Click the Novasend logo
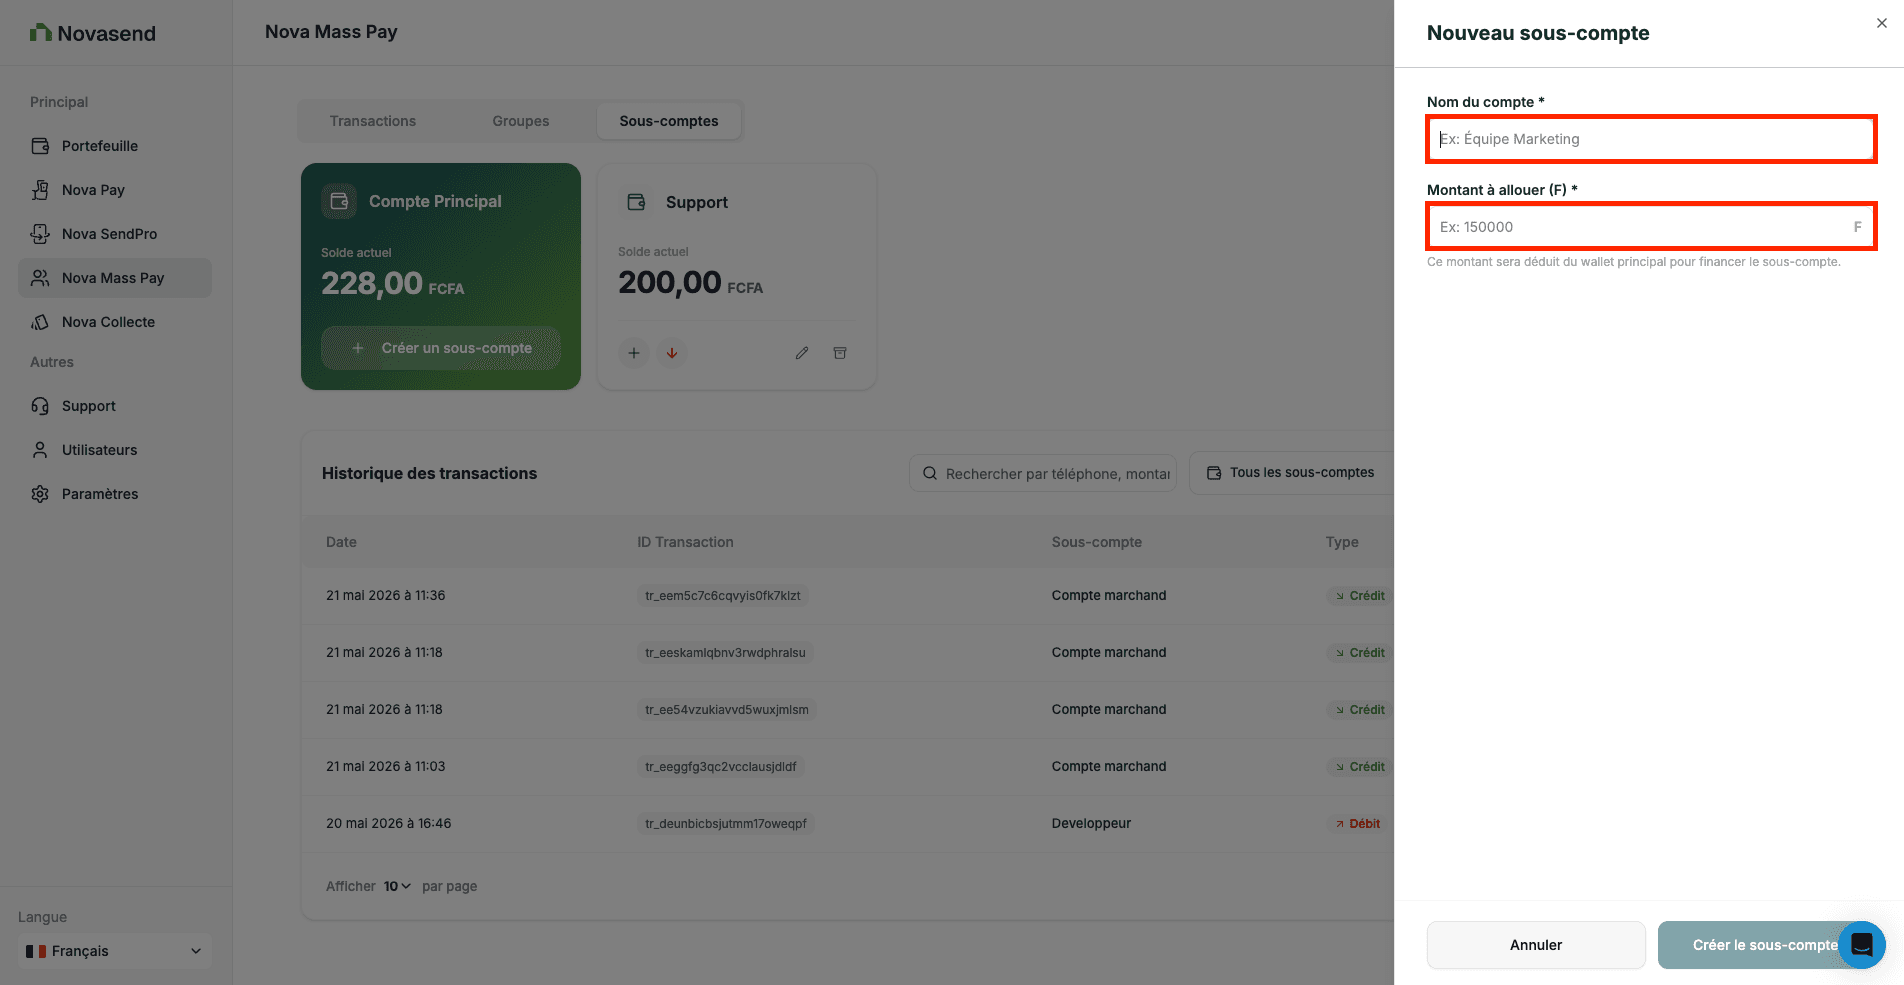 93,33
